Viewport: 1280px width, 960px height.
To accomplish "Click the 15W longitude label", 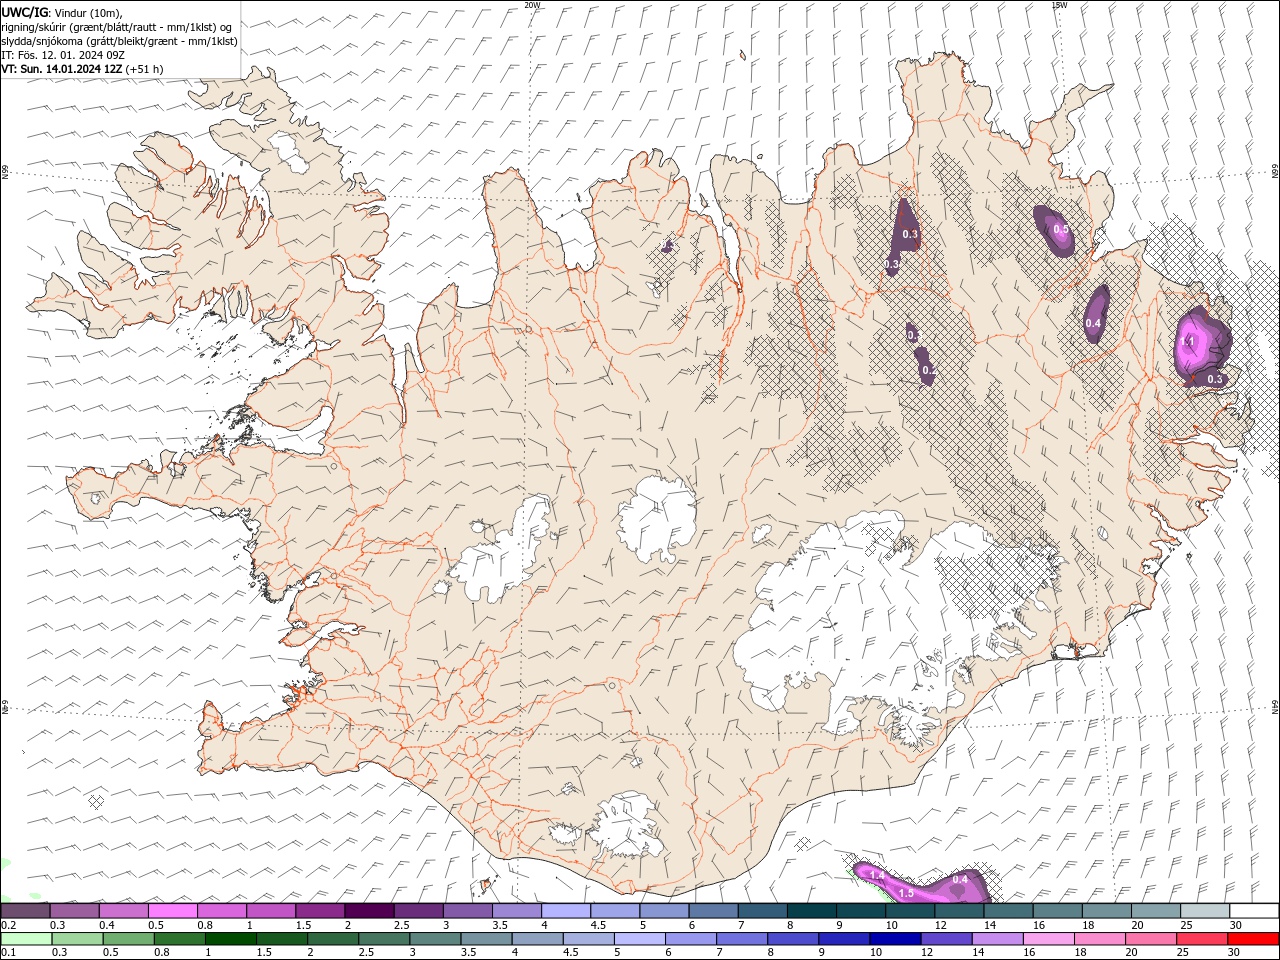I will 1059,5.
